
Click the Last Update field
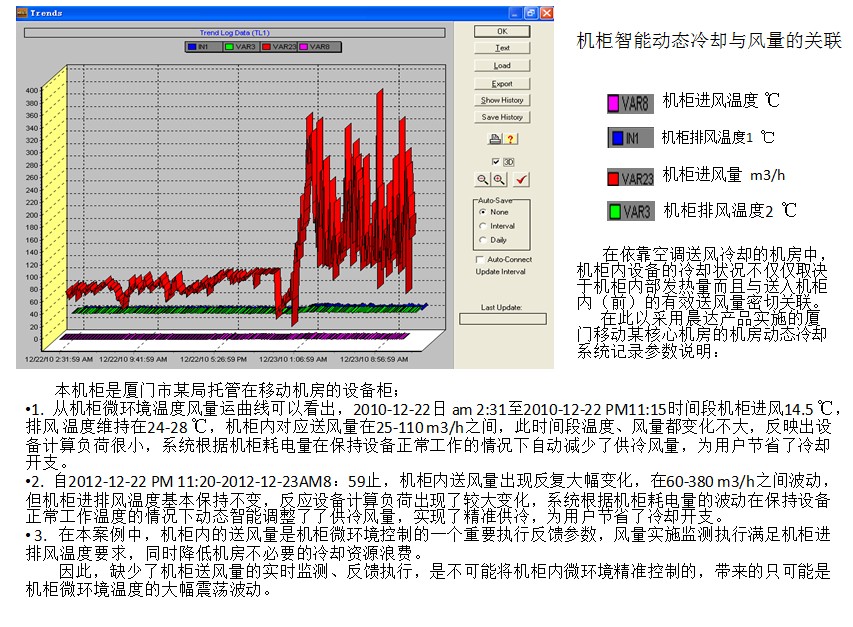(503, 319)
